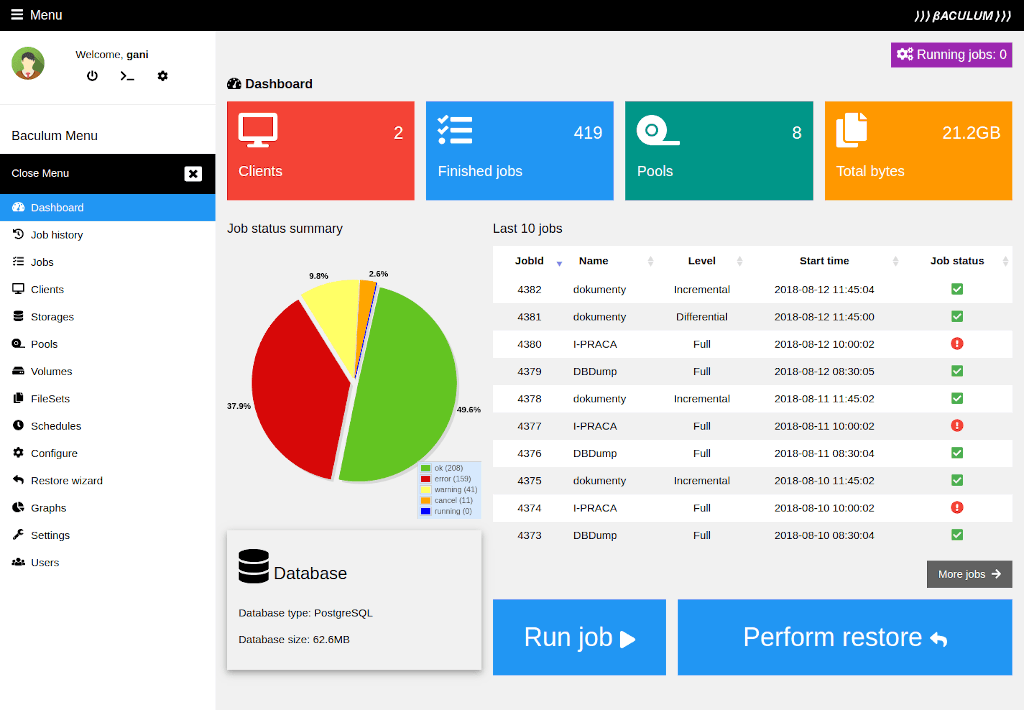Click the user avatar picture
The width and height of the screenshot is (1024, 710).
pos(28,63)
